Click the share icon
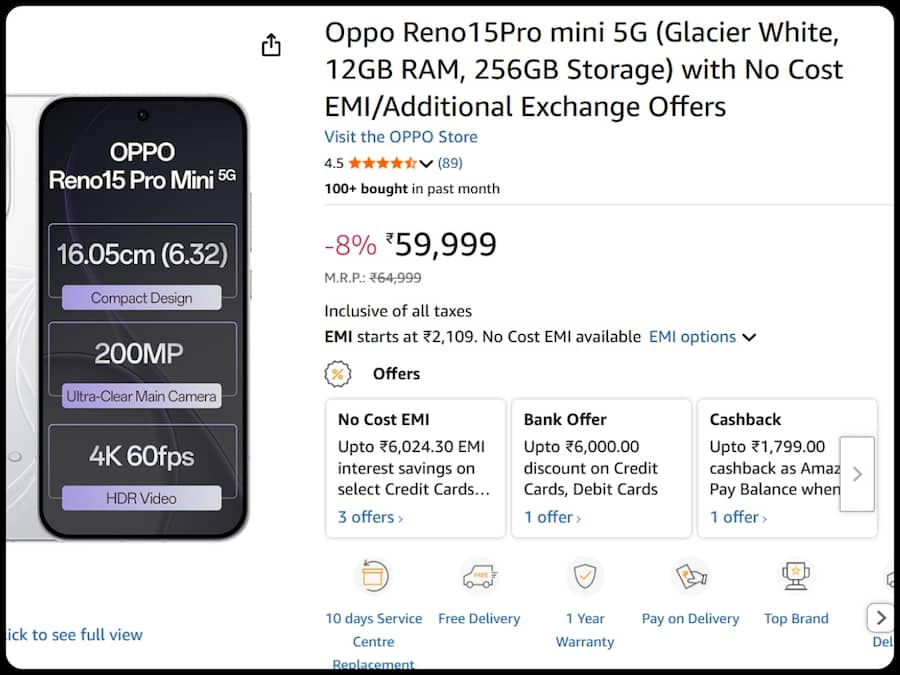Viewport: 900px width, 675px height. [270, 44]
